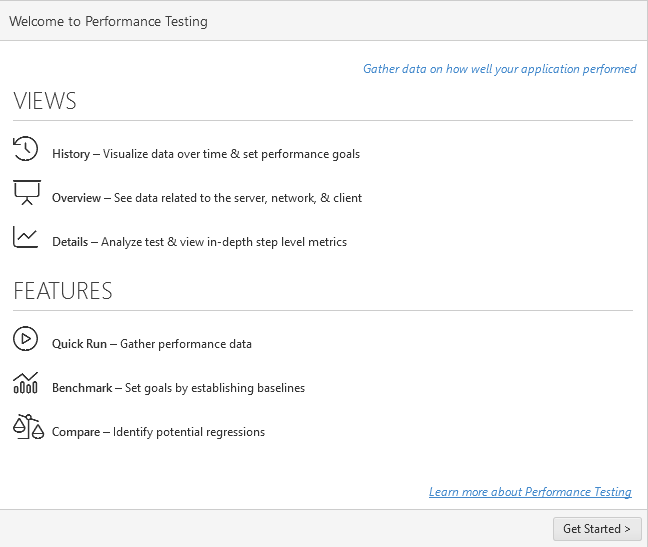Click the word Performance Testing in link
This screenshot has height=547, width=648.
(x=578, y=492)
